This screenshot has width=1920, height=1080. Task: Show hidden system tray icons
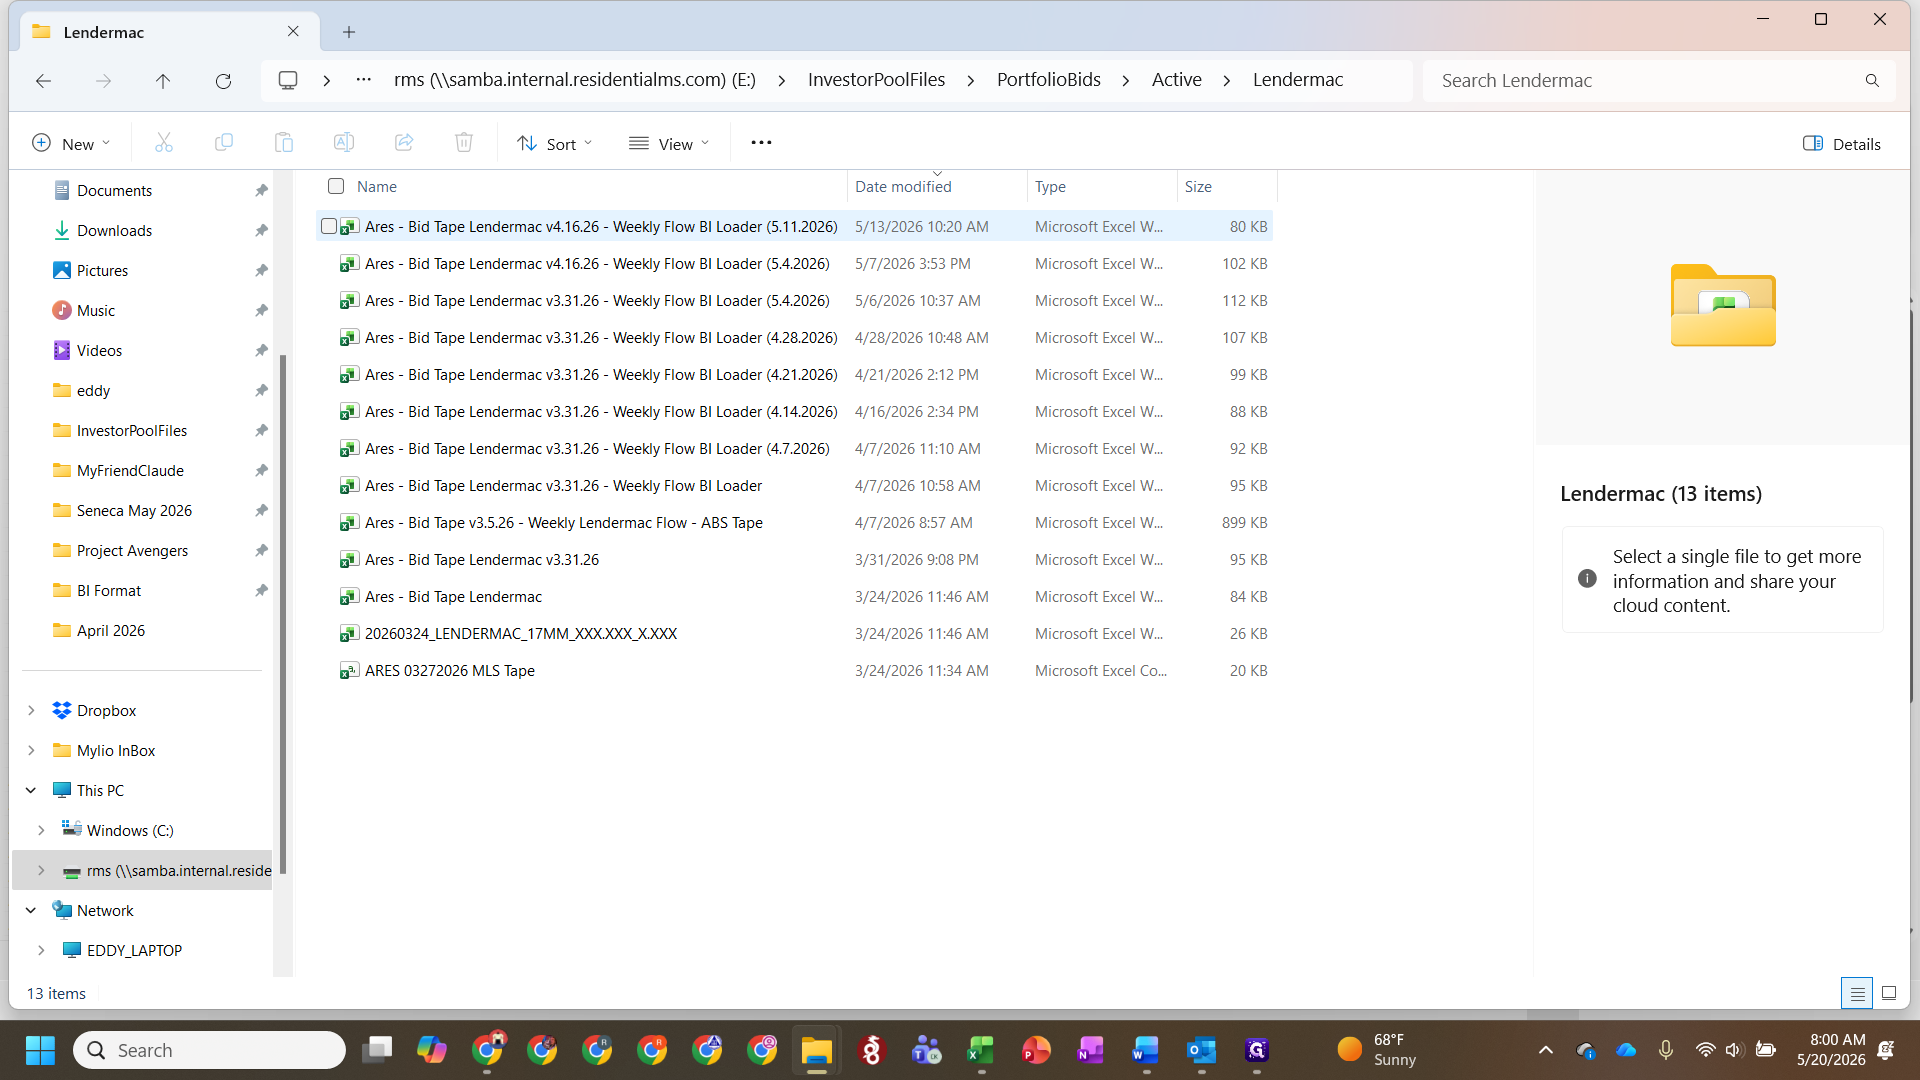pyautogui.click(x=1545, y=1050)
